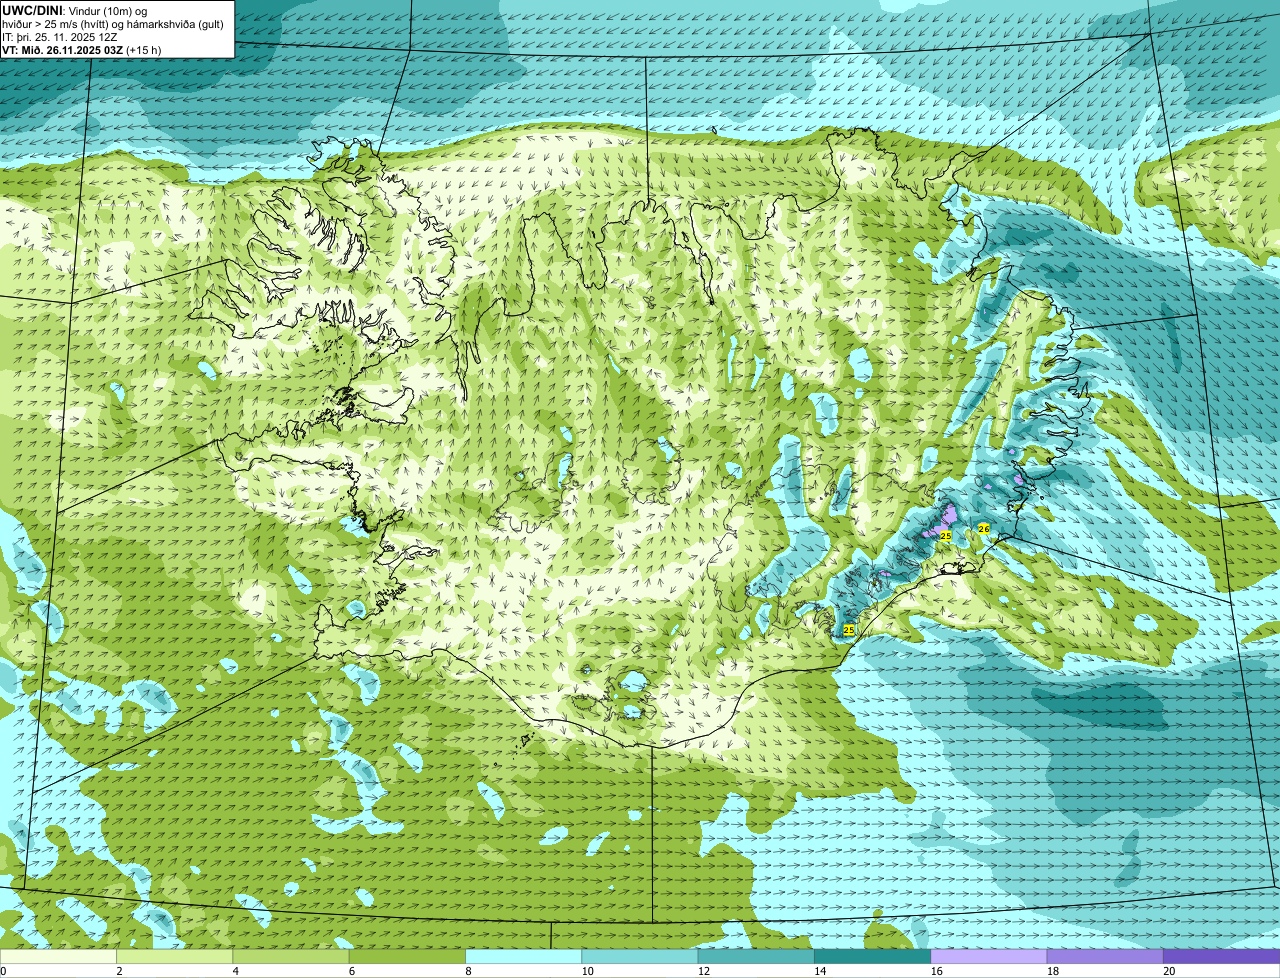
Task: Click the scale tick label 10
Action: pyautogui.click(x=587, y=971)
